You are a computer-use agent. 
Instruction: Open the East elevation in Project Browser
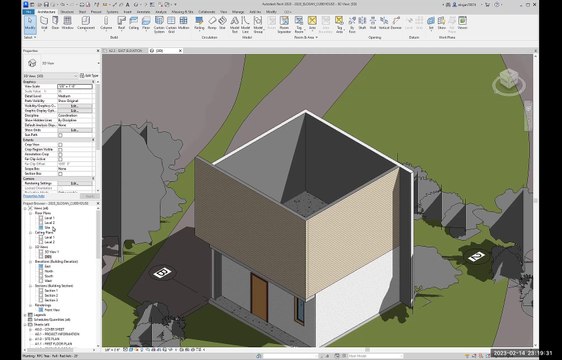(48, 267)
